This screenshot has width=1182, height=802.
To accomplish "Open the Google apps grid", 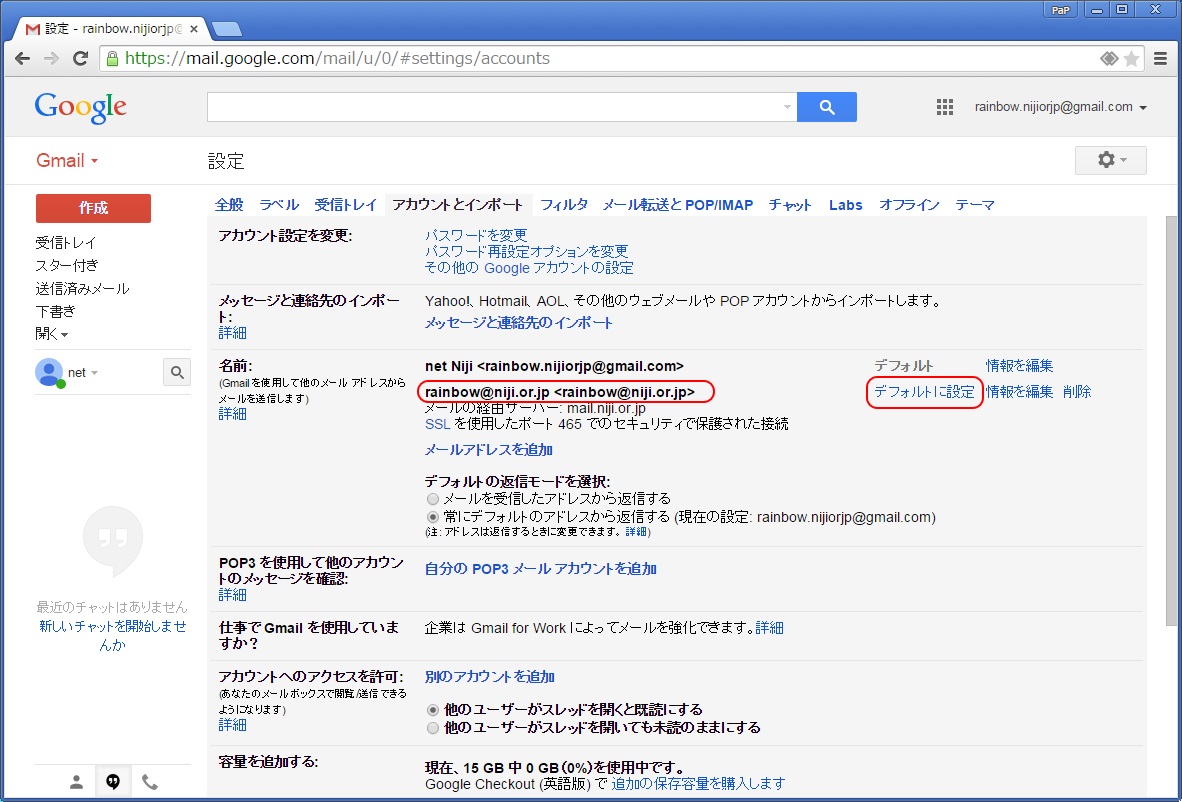I will [945, 107].
